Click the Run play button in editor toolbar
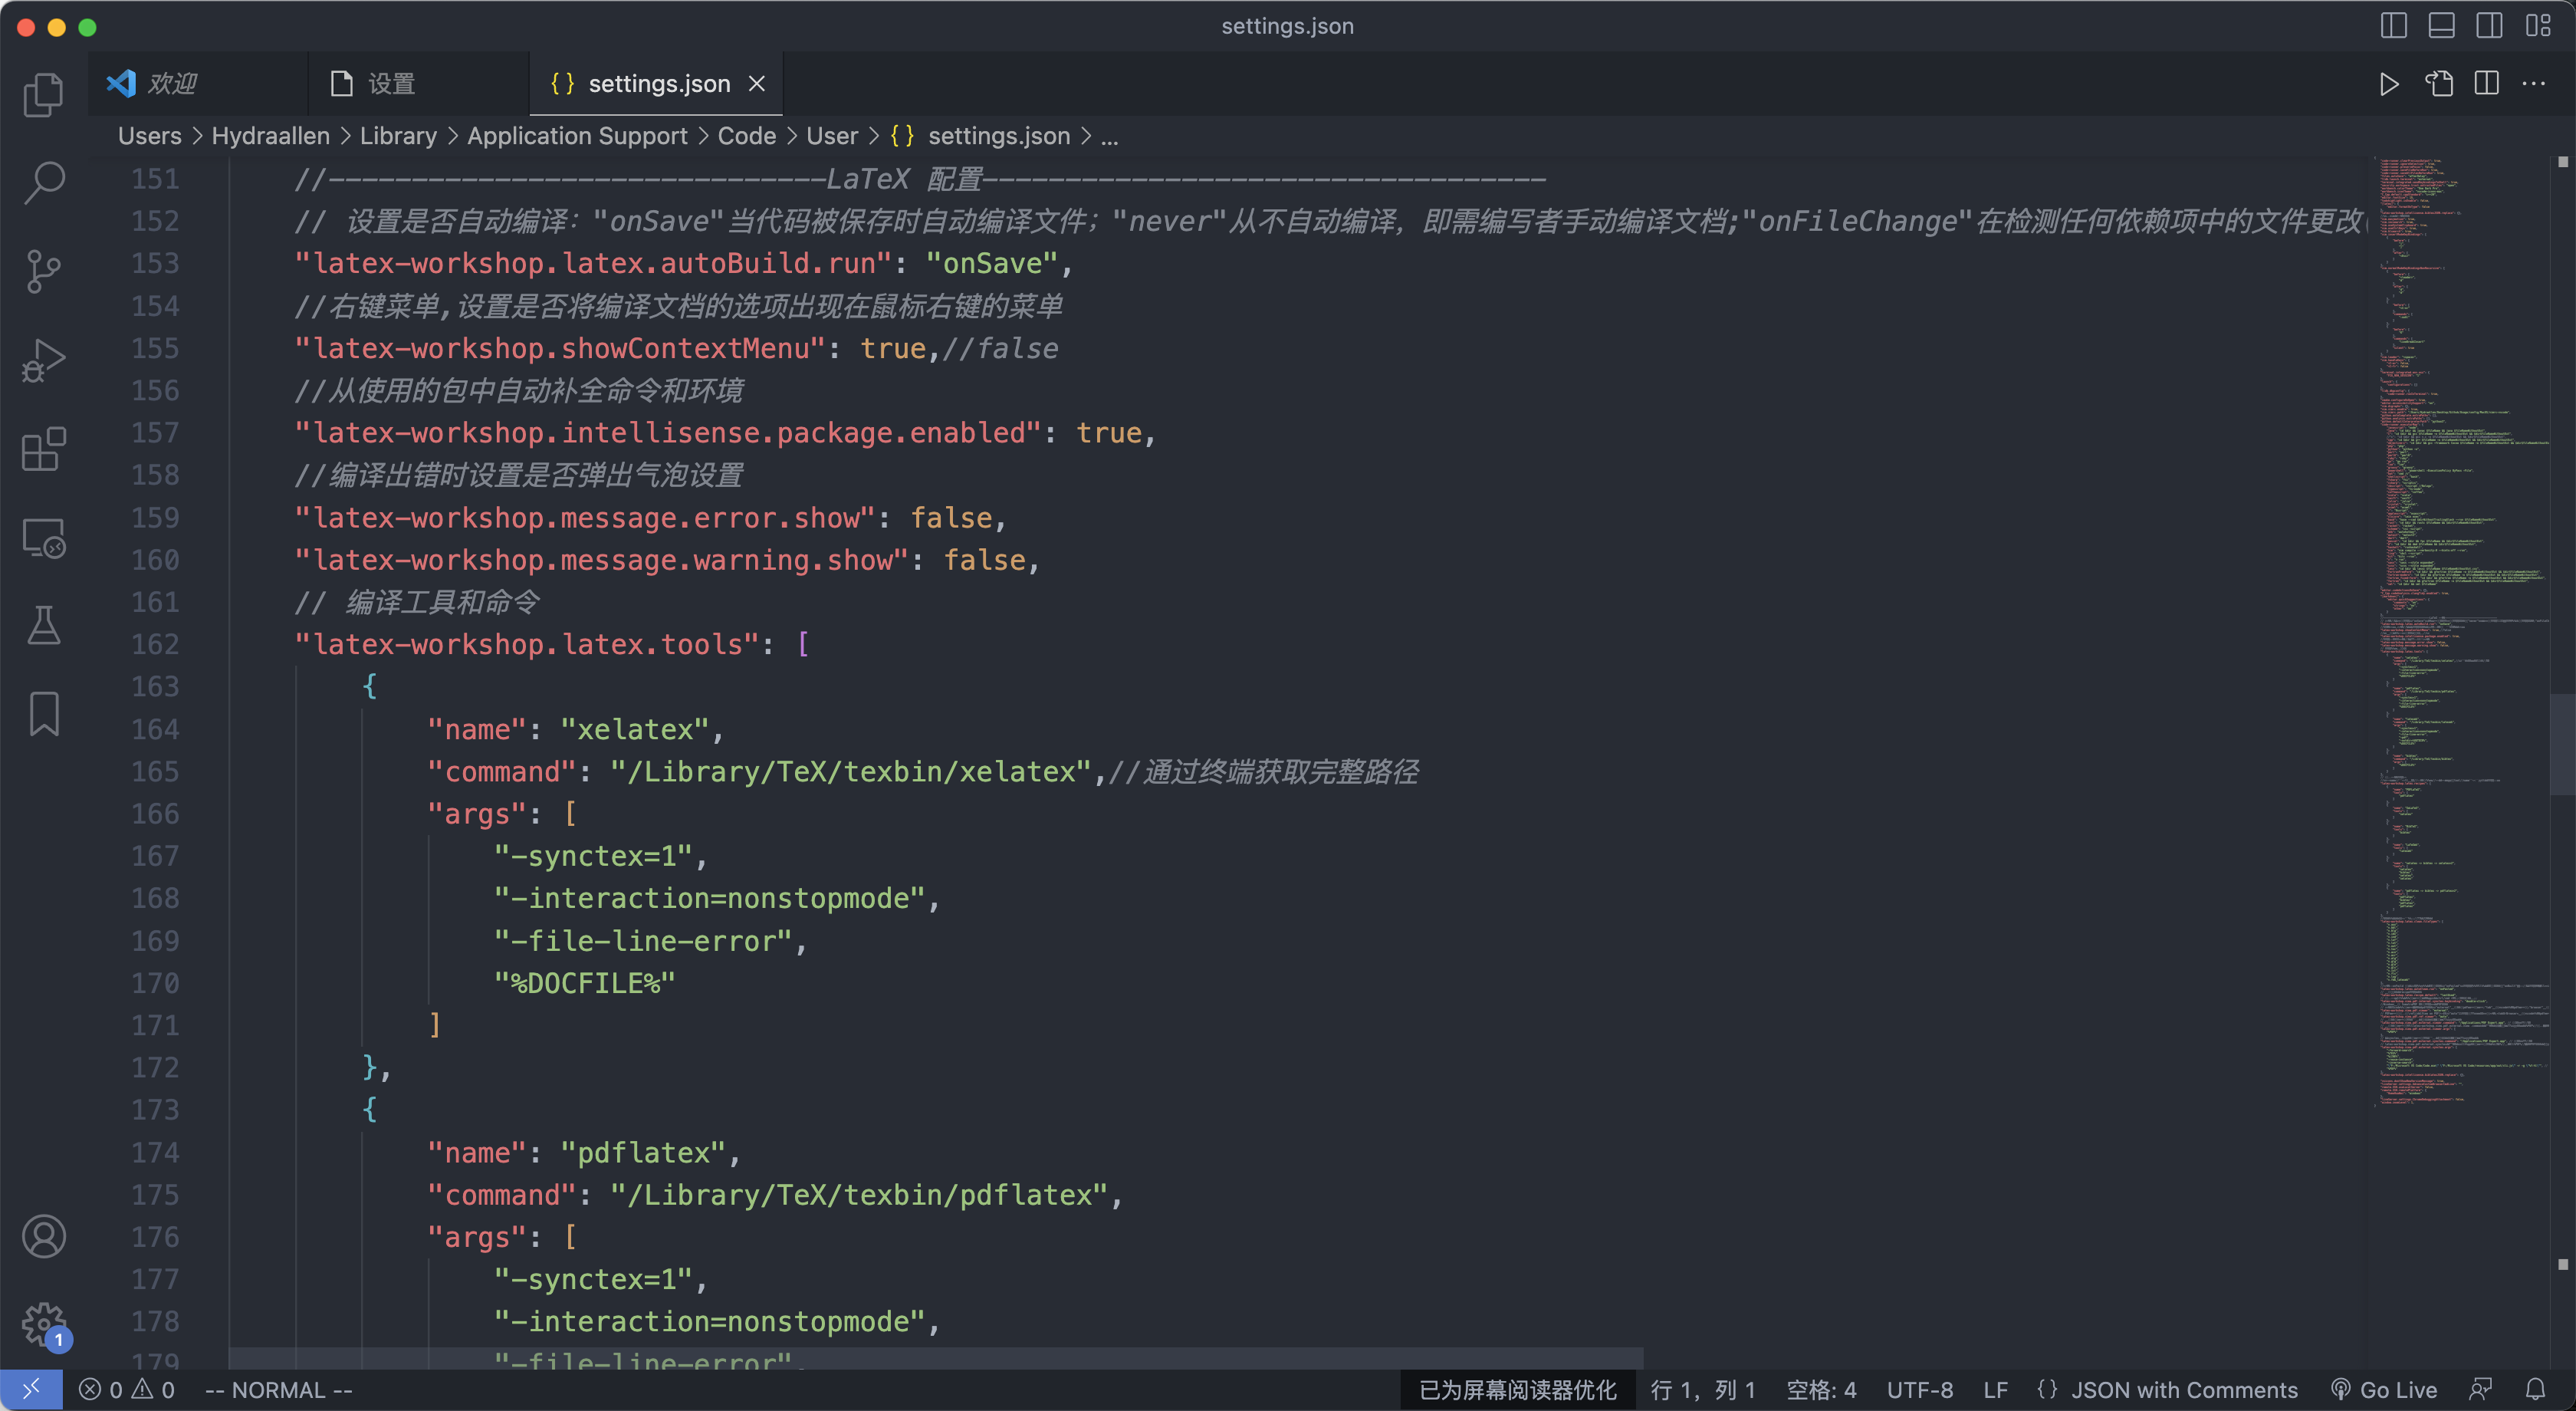This screenshot has height=1411, width=2576. point(2389,84)
